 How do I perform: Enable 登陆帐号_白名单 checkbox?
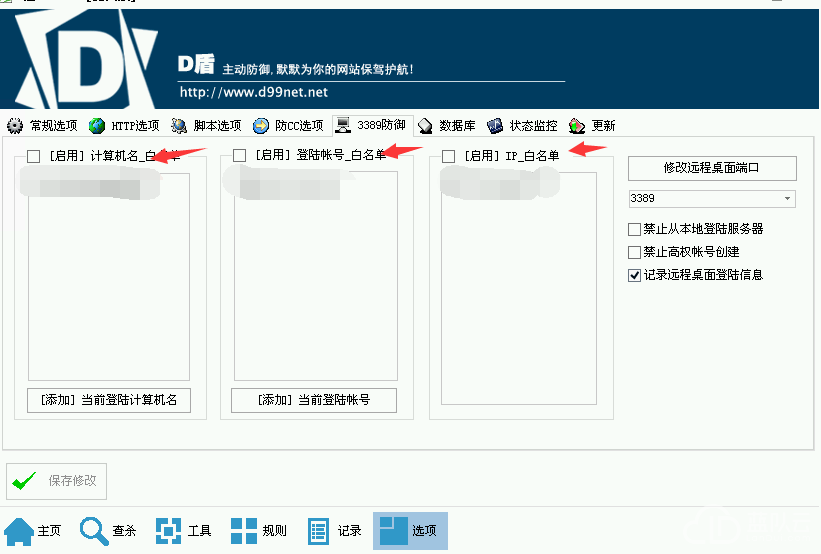point(239,156)
